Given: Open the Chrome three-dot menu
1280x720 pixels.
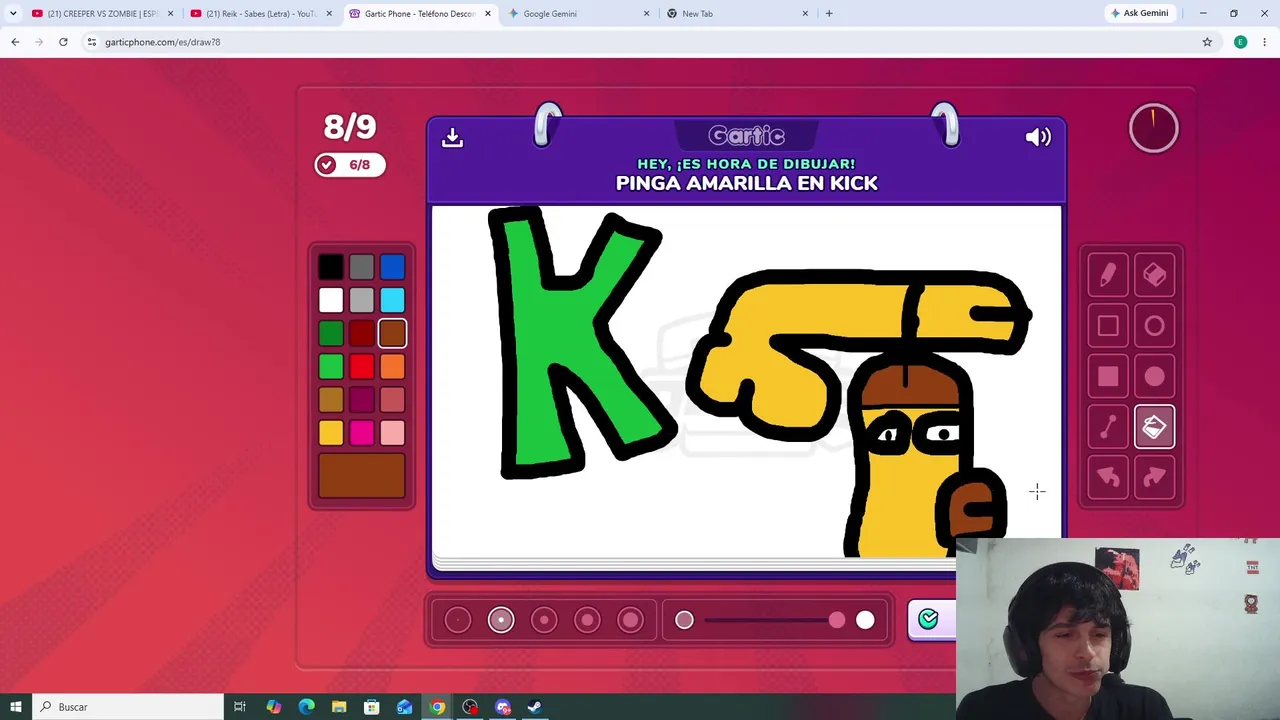Looking at the screenshot, I should [1265, 42].
